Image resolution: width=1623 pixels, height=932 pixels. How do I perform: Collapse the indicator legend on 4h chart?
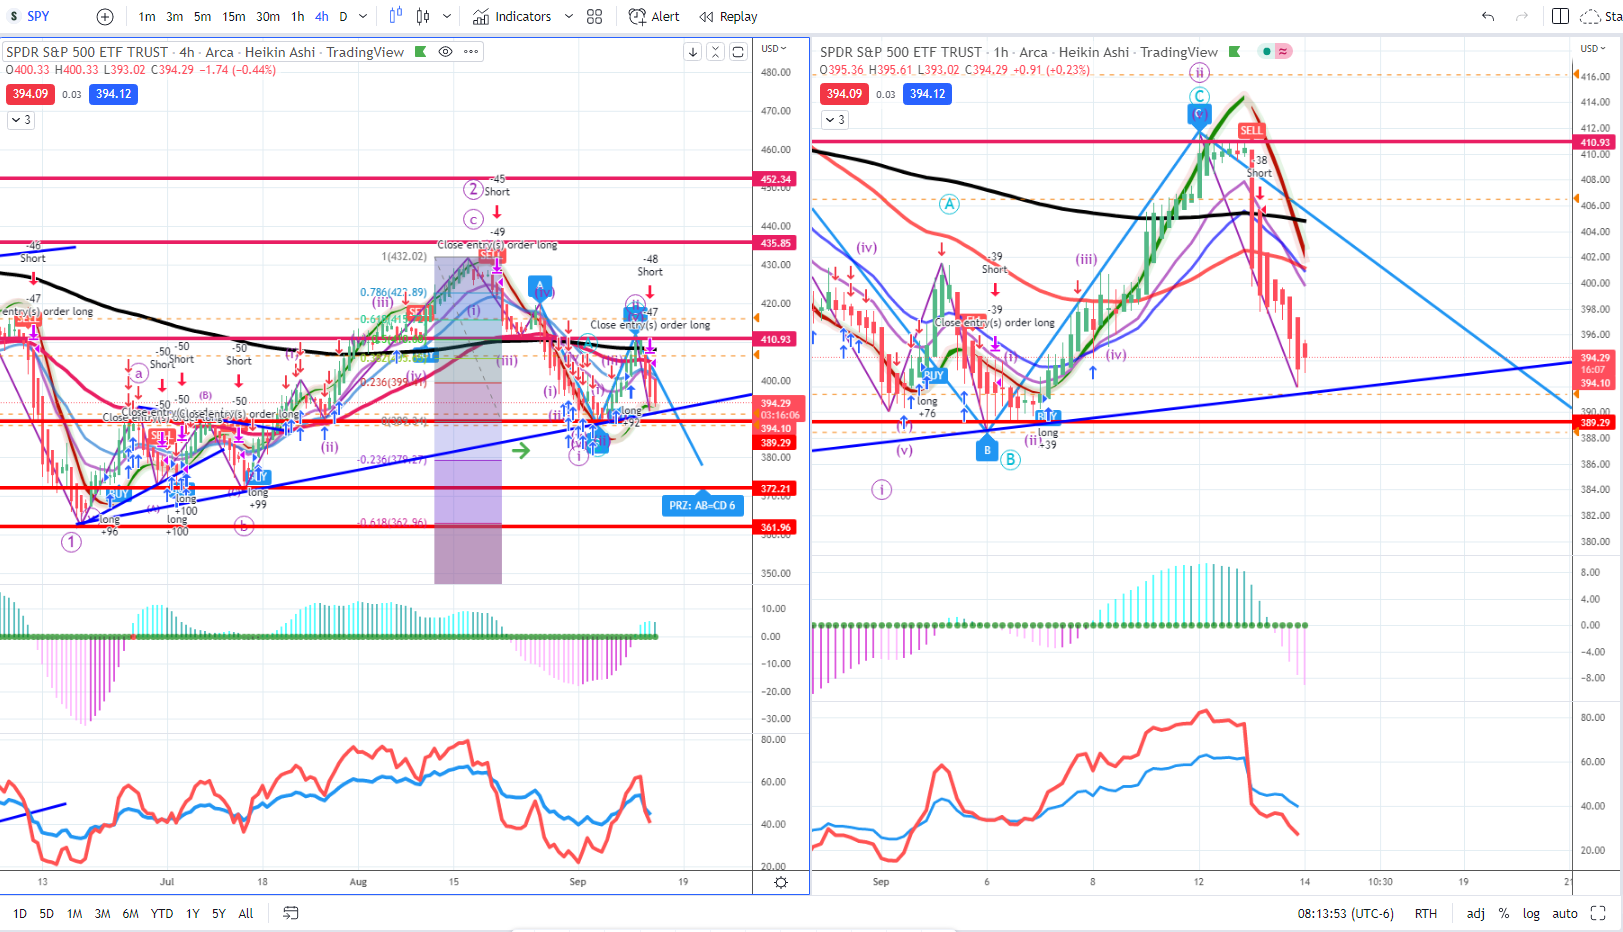[x=21, y=120]
